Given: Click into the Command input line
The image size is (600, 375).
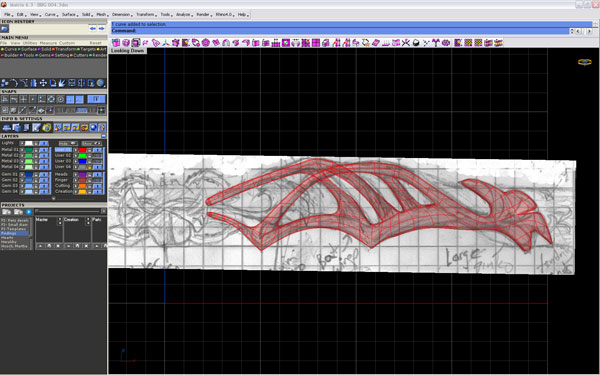Looking at the screenshot, I should (341, 31).
